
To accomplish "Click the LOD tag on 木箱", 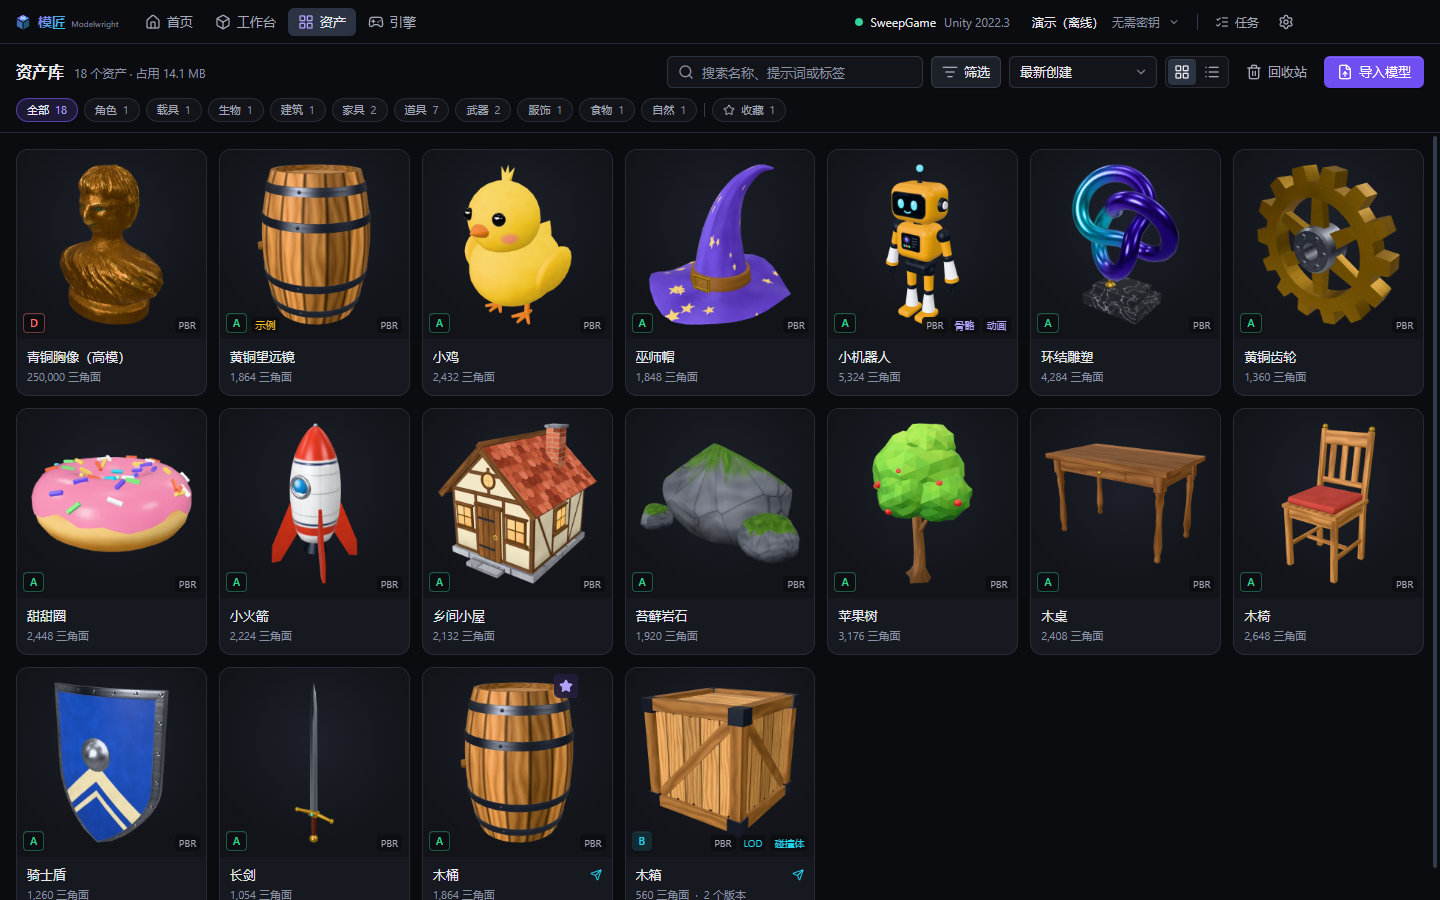I will coord(753,844).
